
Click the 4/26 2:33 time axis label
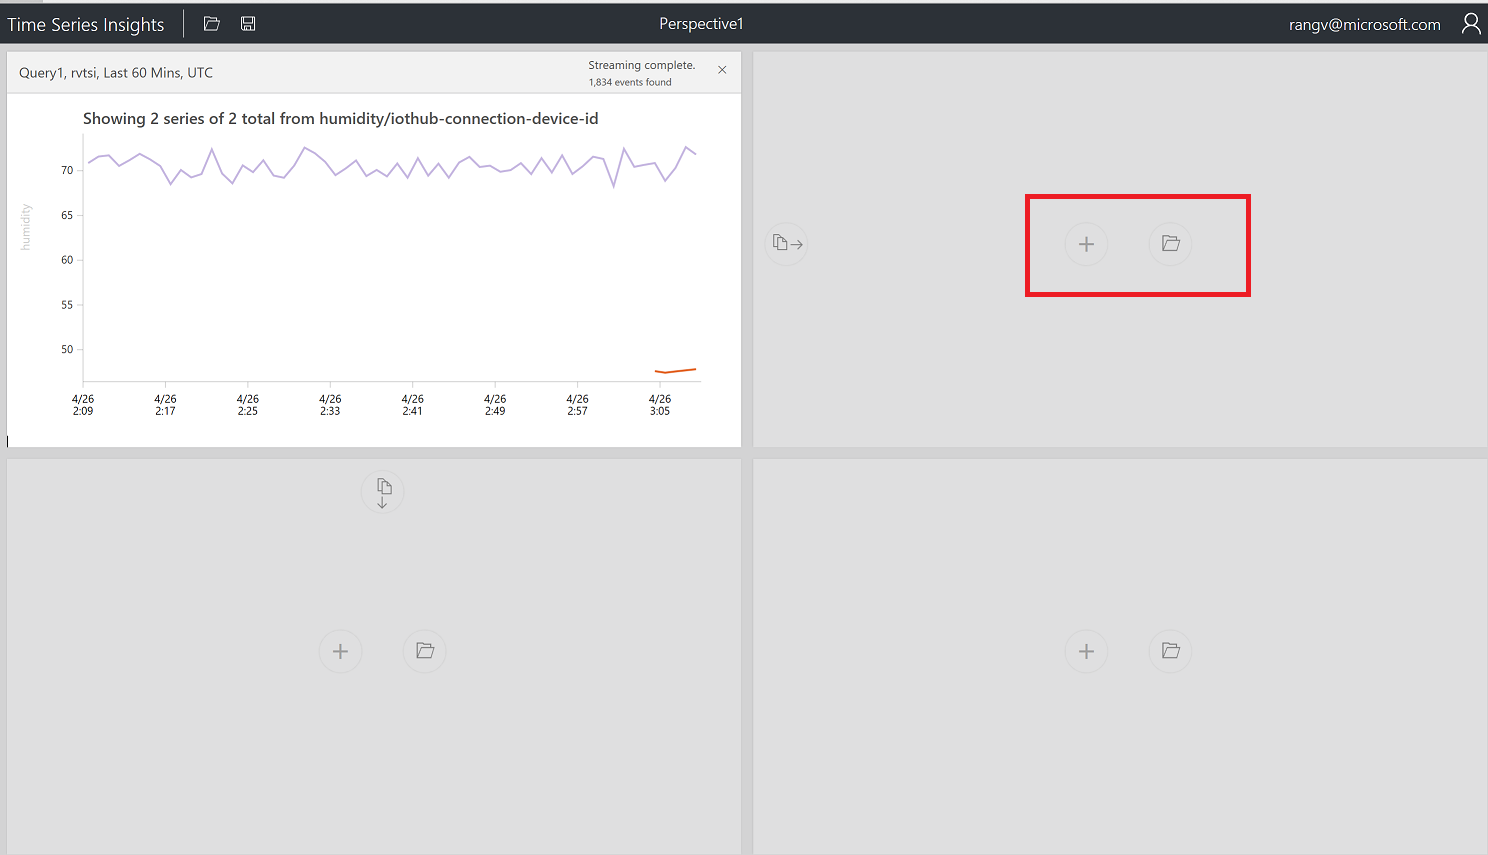[x=330, y=405]
